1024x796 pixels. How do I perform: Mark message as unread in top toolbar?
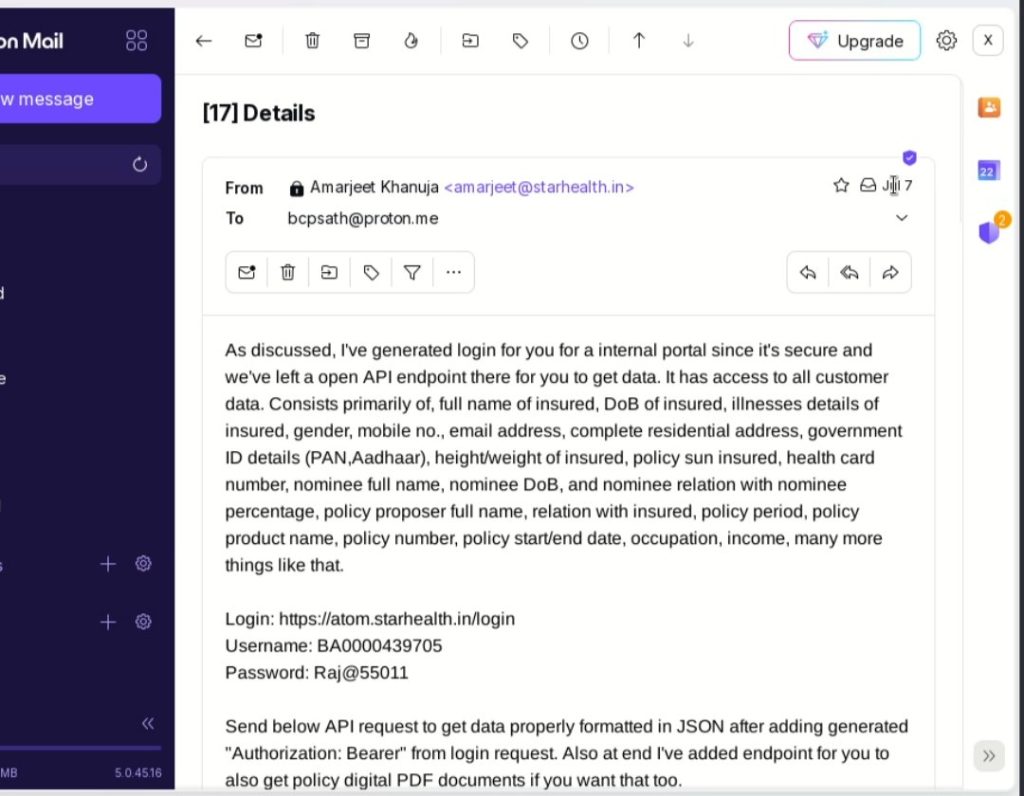pyautogui.click(x=254, y=41)
